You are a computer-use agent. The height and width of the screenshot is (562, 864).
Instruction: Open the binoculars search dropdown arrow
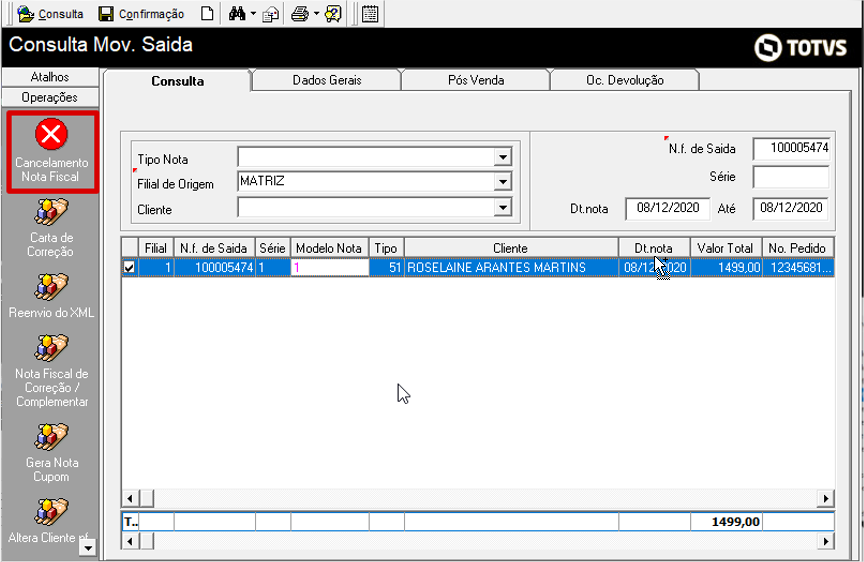pos(253,14)
